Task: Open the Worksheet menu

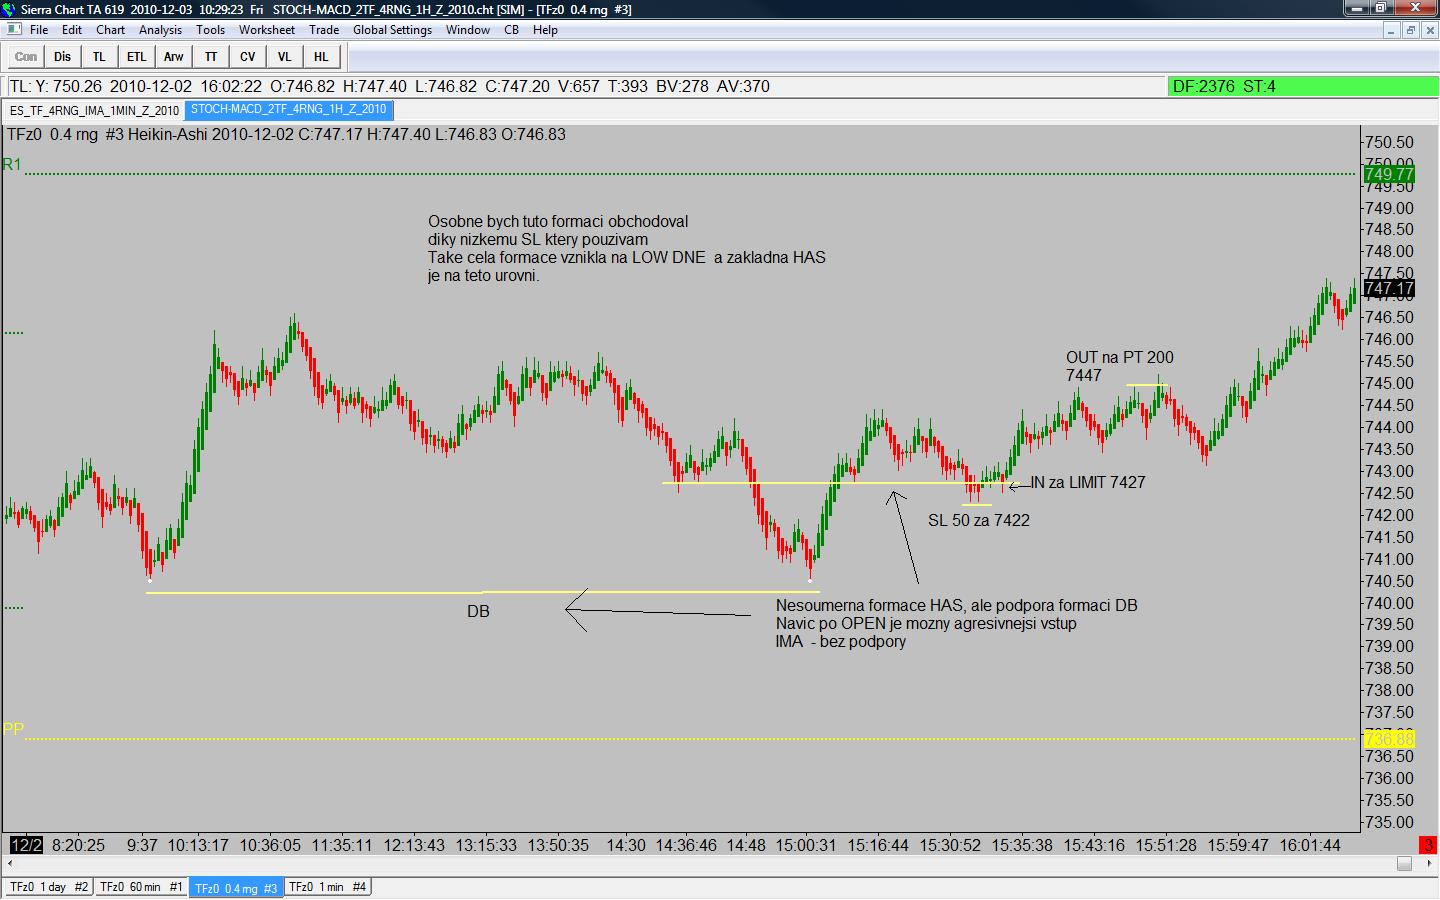Action: [267, 30]
